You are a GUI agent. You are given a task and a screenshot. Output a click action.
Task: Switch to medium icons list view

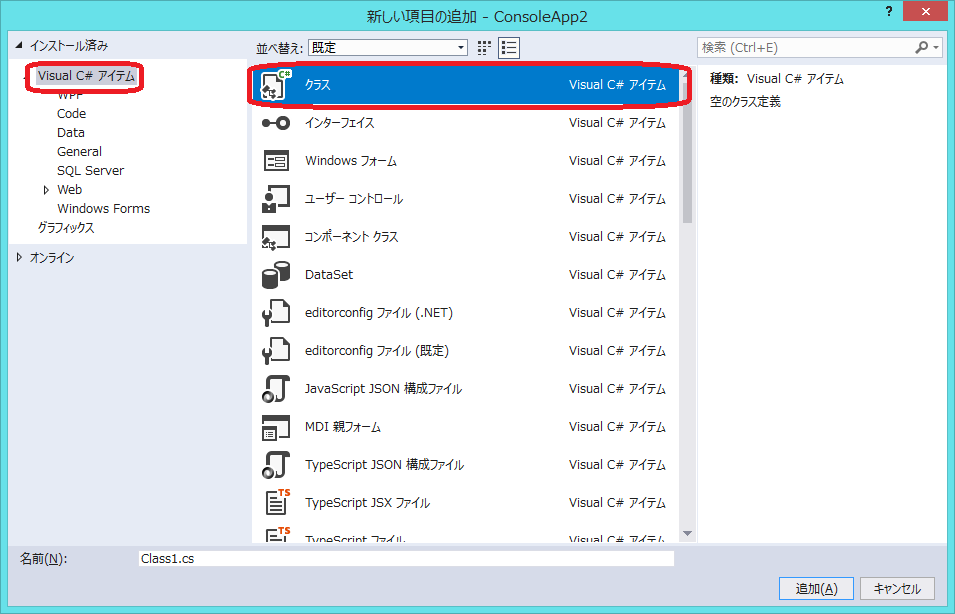[x=509, y=48]
